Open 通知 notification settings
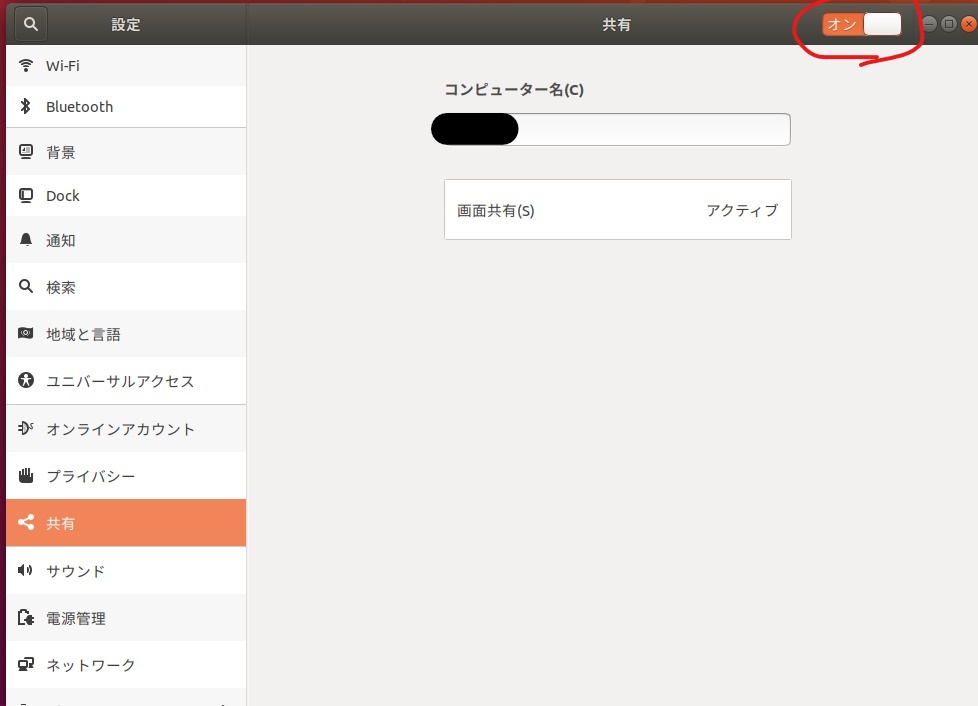This screenshot has height=706, width=978. click(126, 240)
